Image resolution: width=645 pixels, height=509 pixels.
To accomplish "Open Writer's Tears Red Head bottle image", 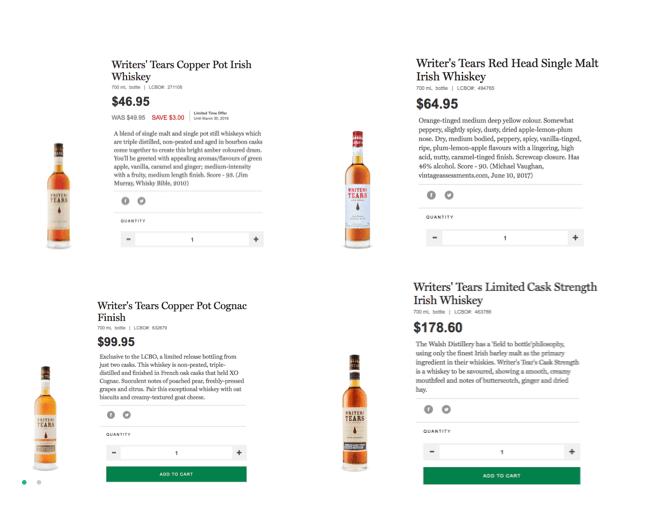I will tap(357, 189).
